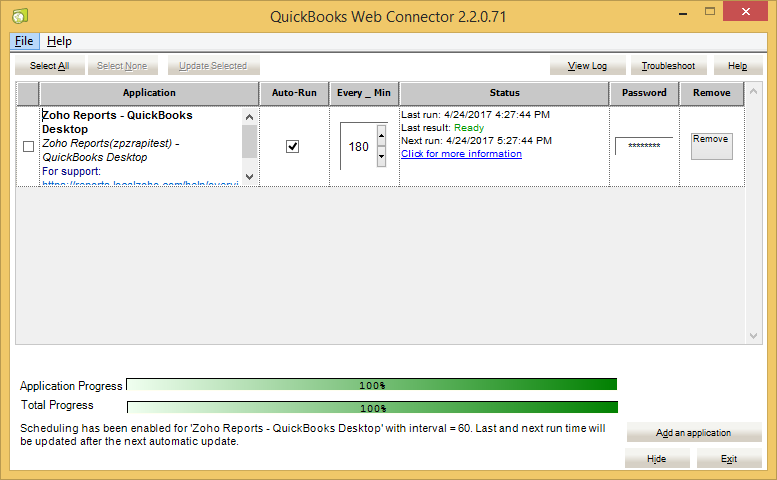The image size is (777, 480).
Task: Click the Password column header
Action: pos(644,93)
